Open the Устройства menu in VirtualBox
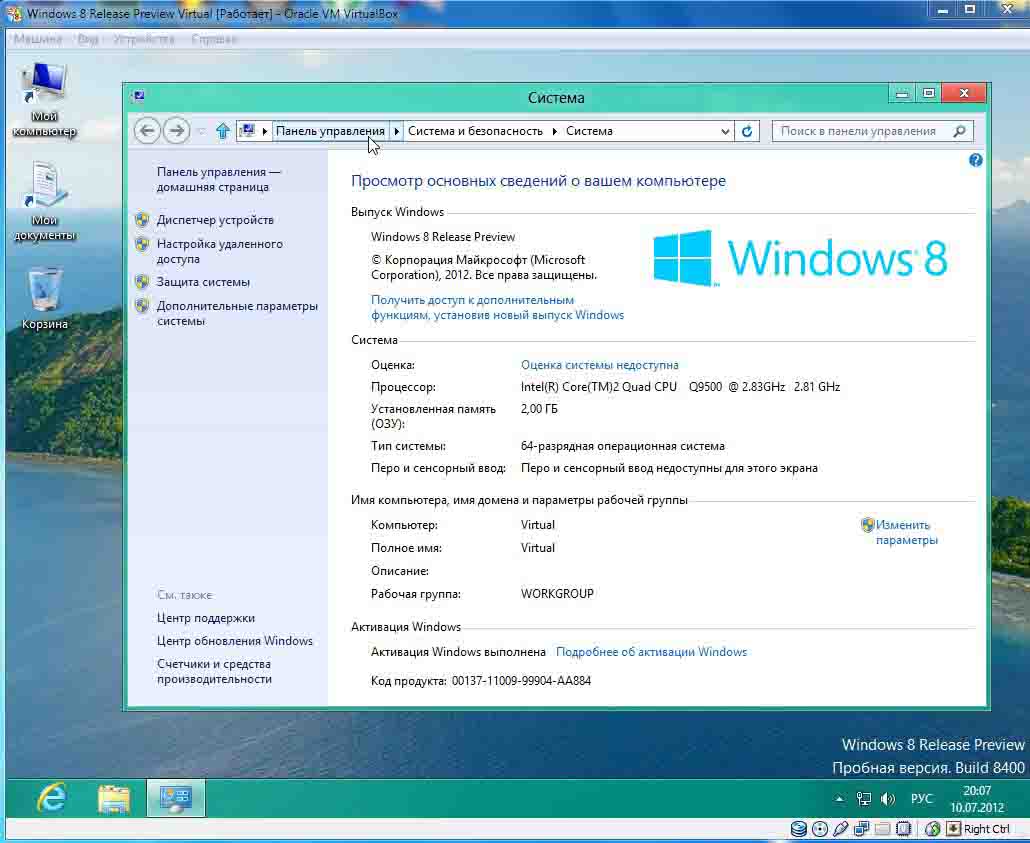The height and width of the screenshot is (843, 1030). 144,39
